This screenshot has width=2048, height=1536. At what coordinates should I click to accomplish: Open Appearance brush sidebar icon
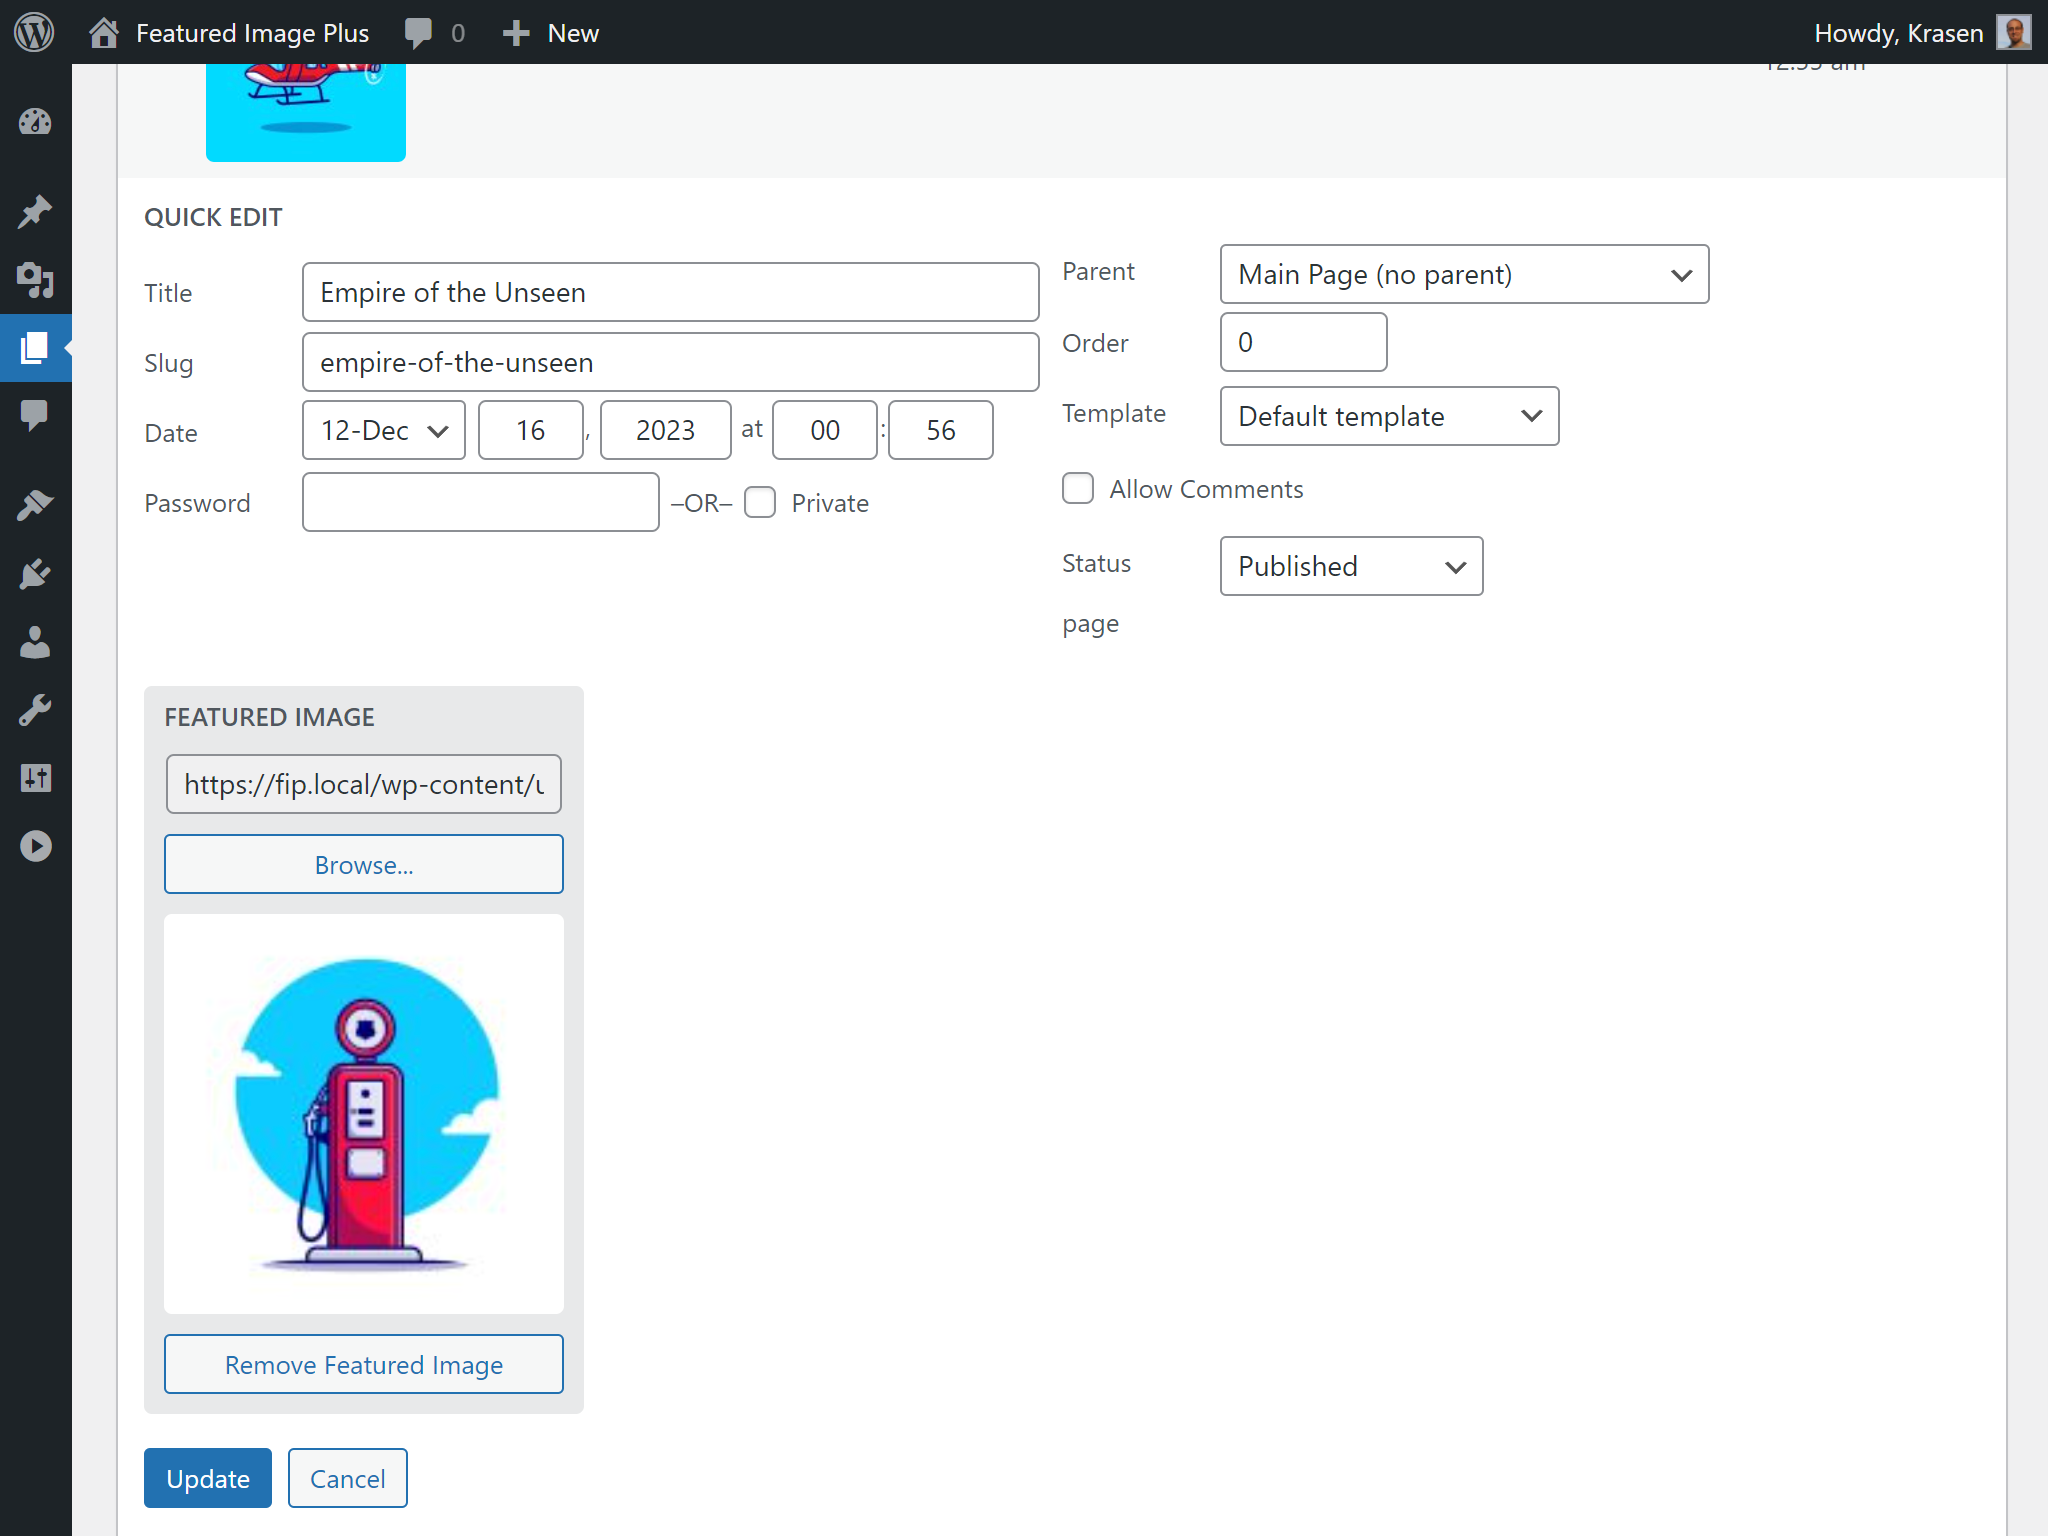coord(35,505)
